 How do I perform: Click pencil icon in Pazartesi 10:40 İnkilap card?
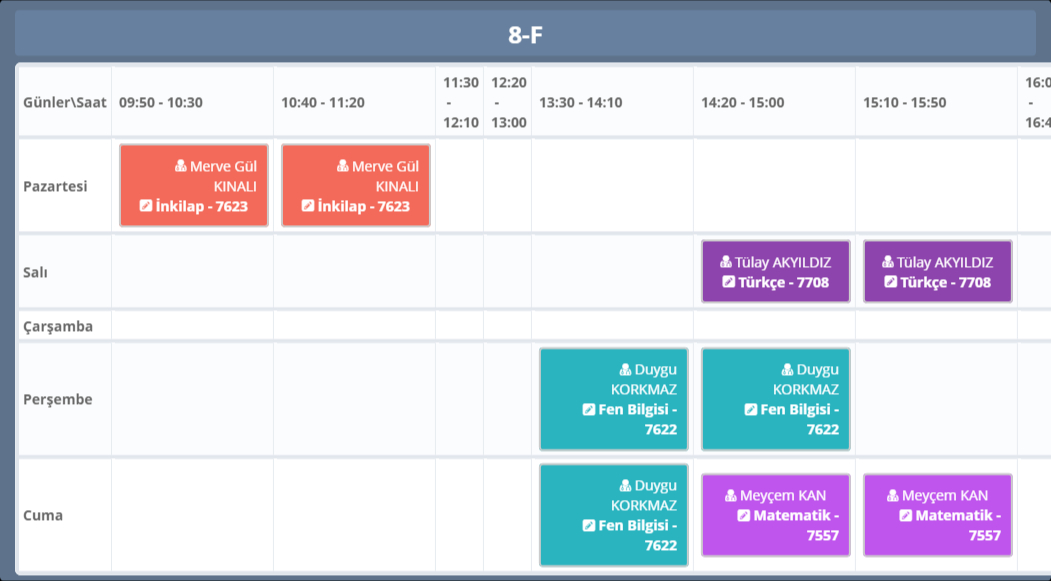[308, 206]
